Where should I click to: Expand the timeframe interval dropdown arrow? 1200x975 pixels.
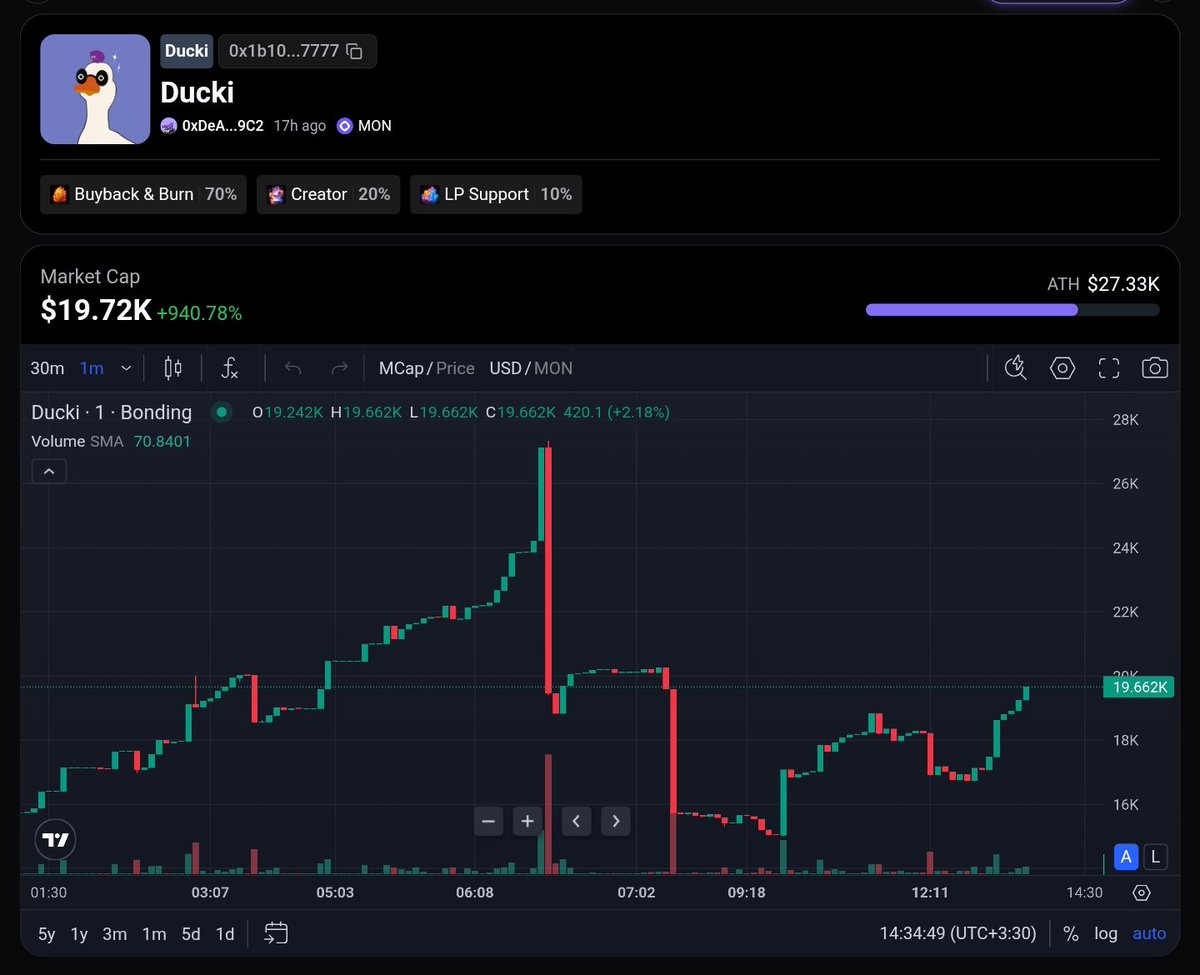pos(126,368)
